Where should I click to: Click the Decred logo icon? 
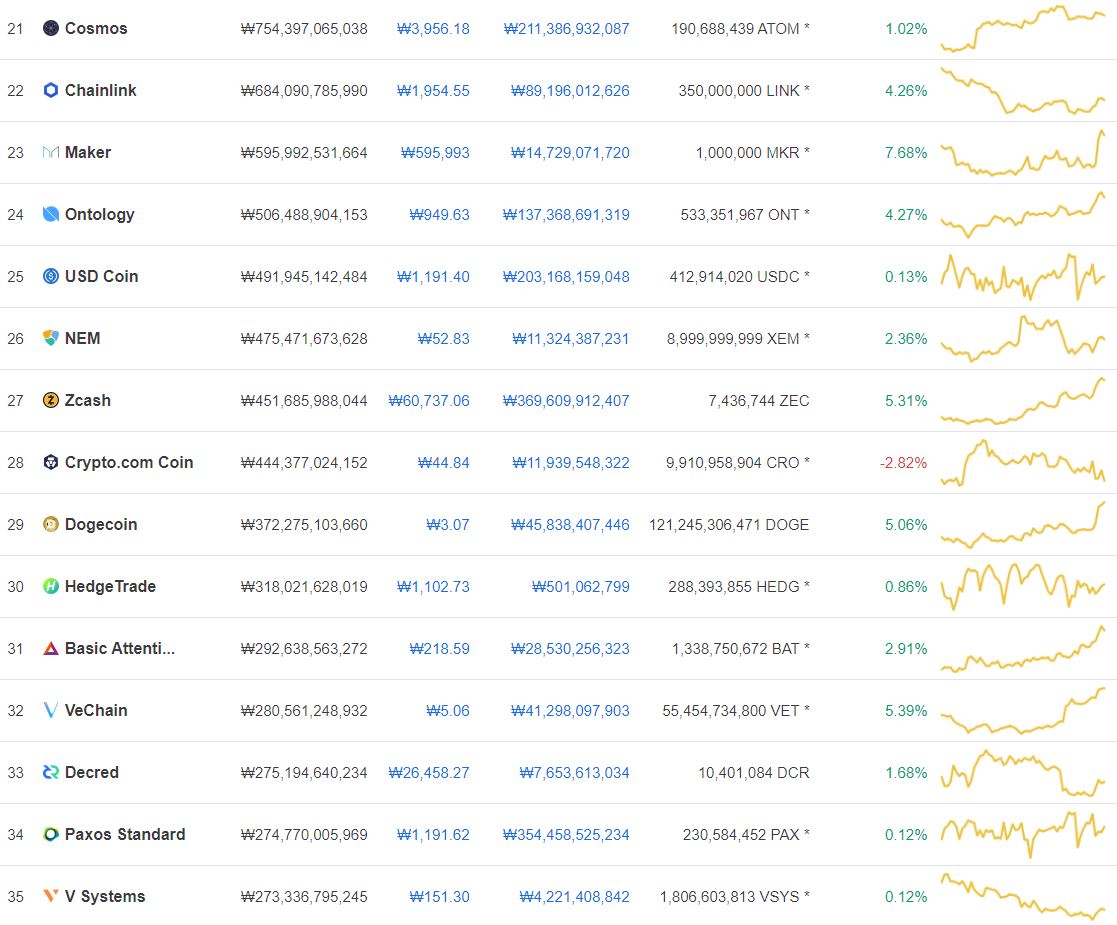pyautogui.click(x=51, y=772)
